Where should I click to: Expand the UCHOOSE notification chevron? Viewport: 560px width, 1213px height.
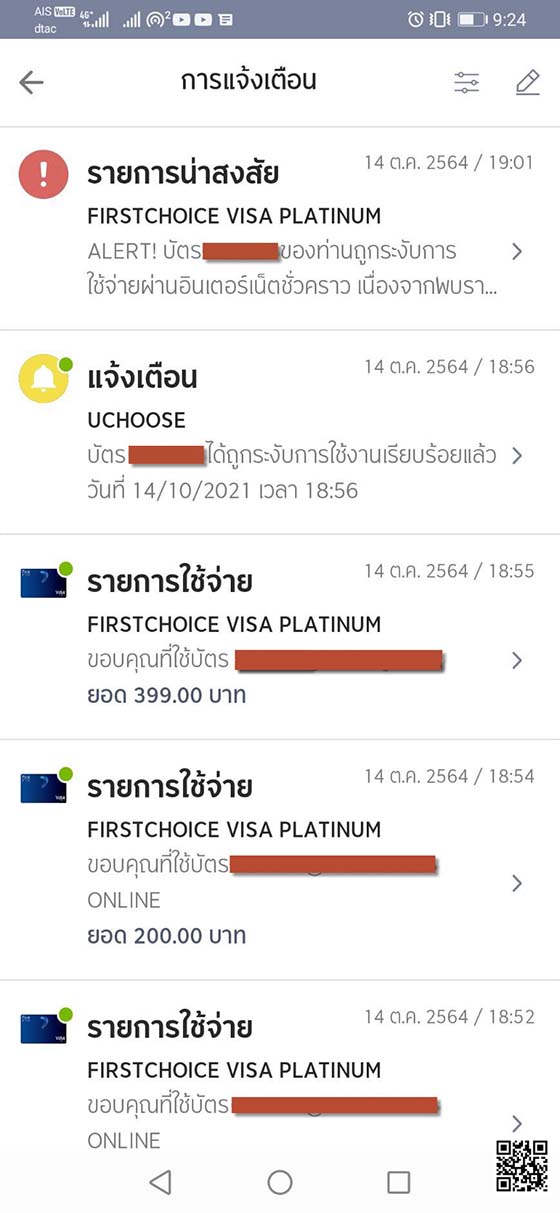tap(517, 456)
